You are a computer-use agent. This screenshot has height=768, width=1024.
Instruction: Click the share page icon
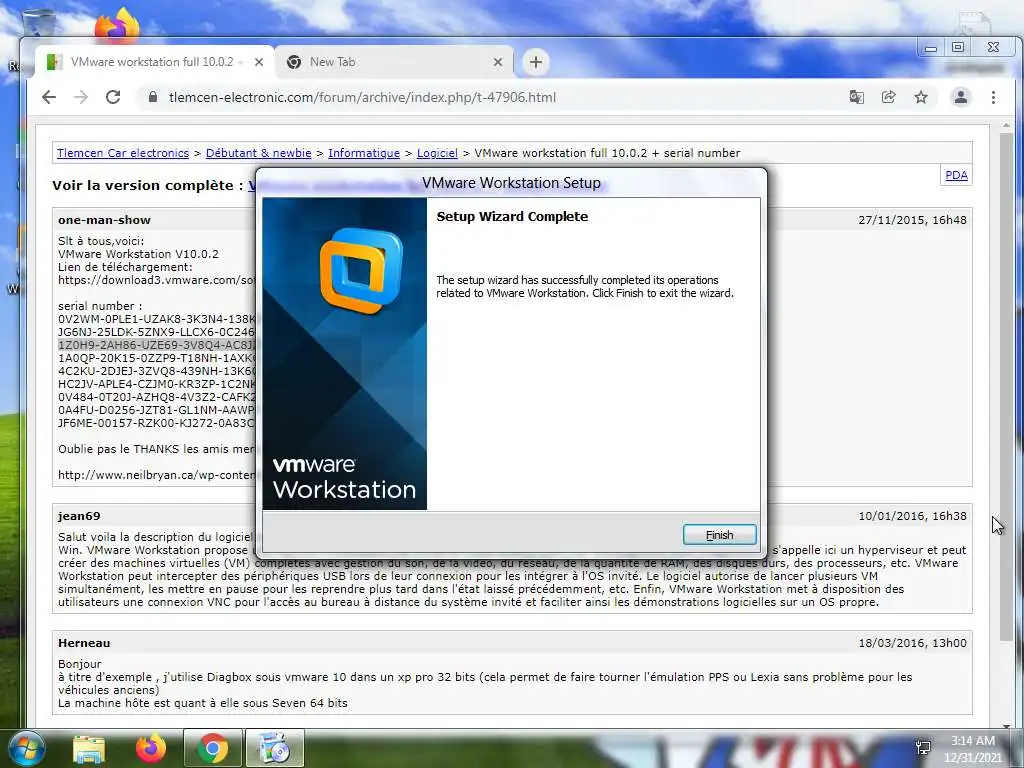(888, 97)
